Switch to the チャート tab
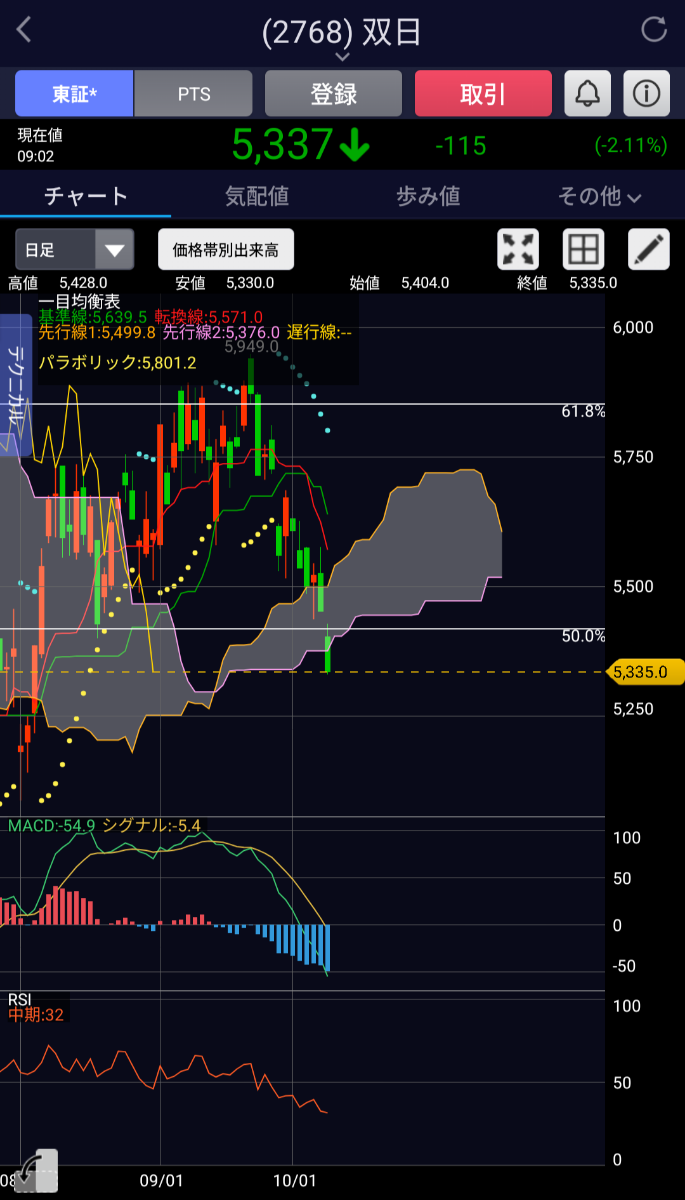The height and width of the screenshot is (1200, 685). click(x=86, y=196)
